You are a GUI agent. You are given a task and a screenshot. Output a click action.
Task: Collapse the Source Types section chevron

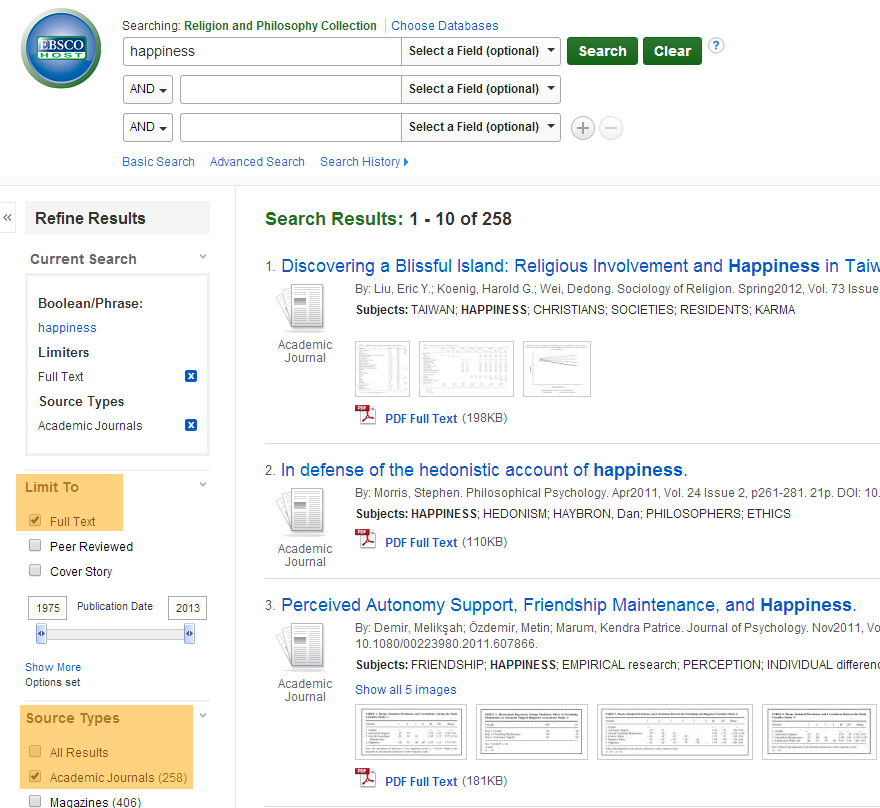click(x=203, y=715)
